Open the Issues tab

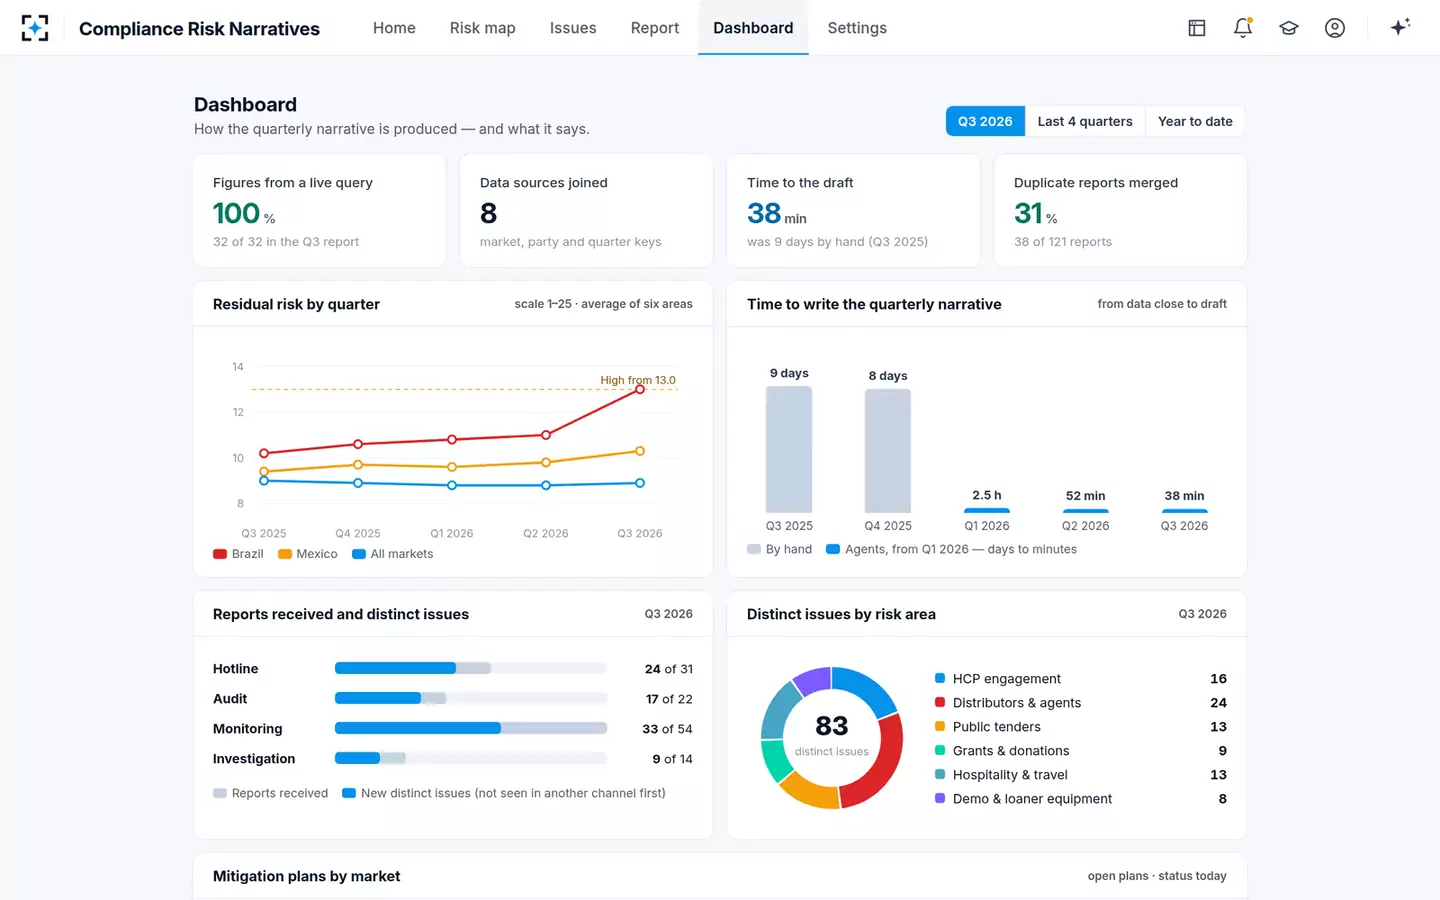(x=573, y=28)
